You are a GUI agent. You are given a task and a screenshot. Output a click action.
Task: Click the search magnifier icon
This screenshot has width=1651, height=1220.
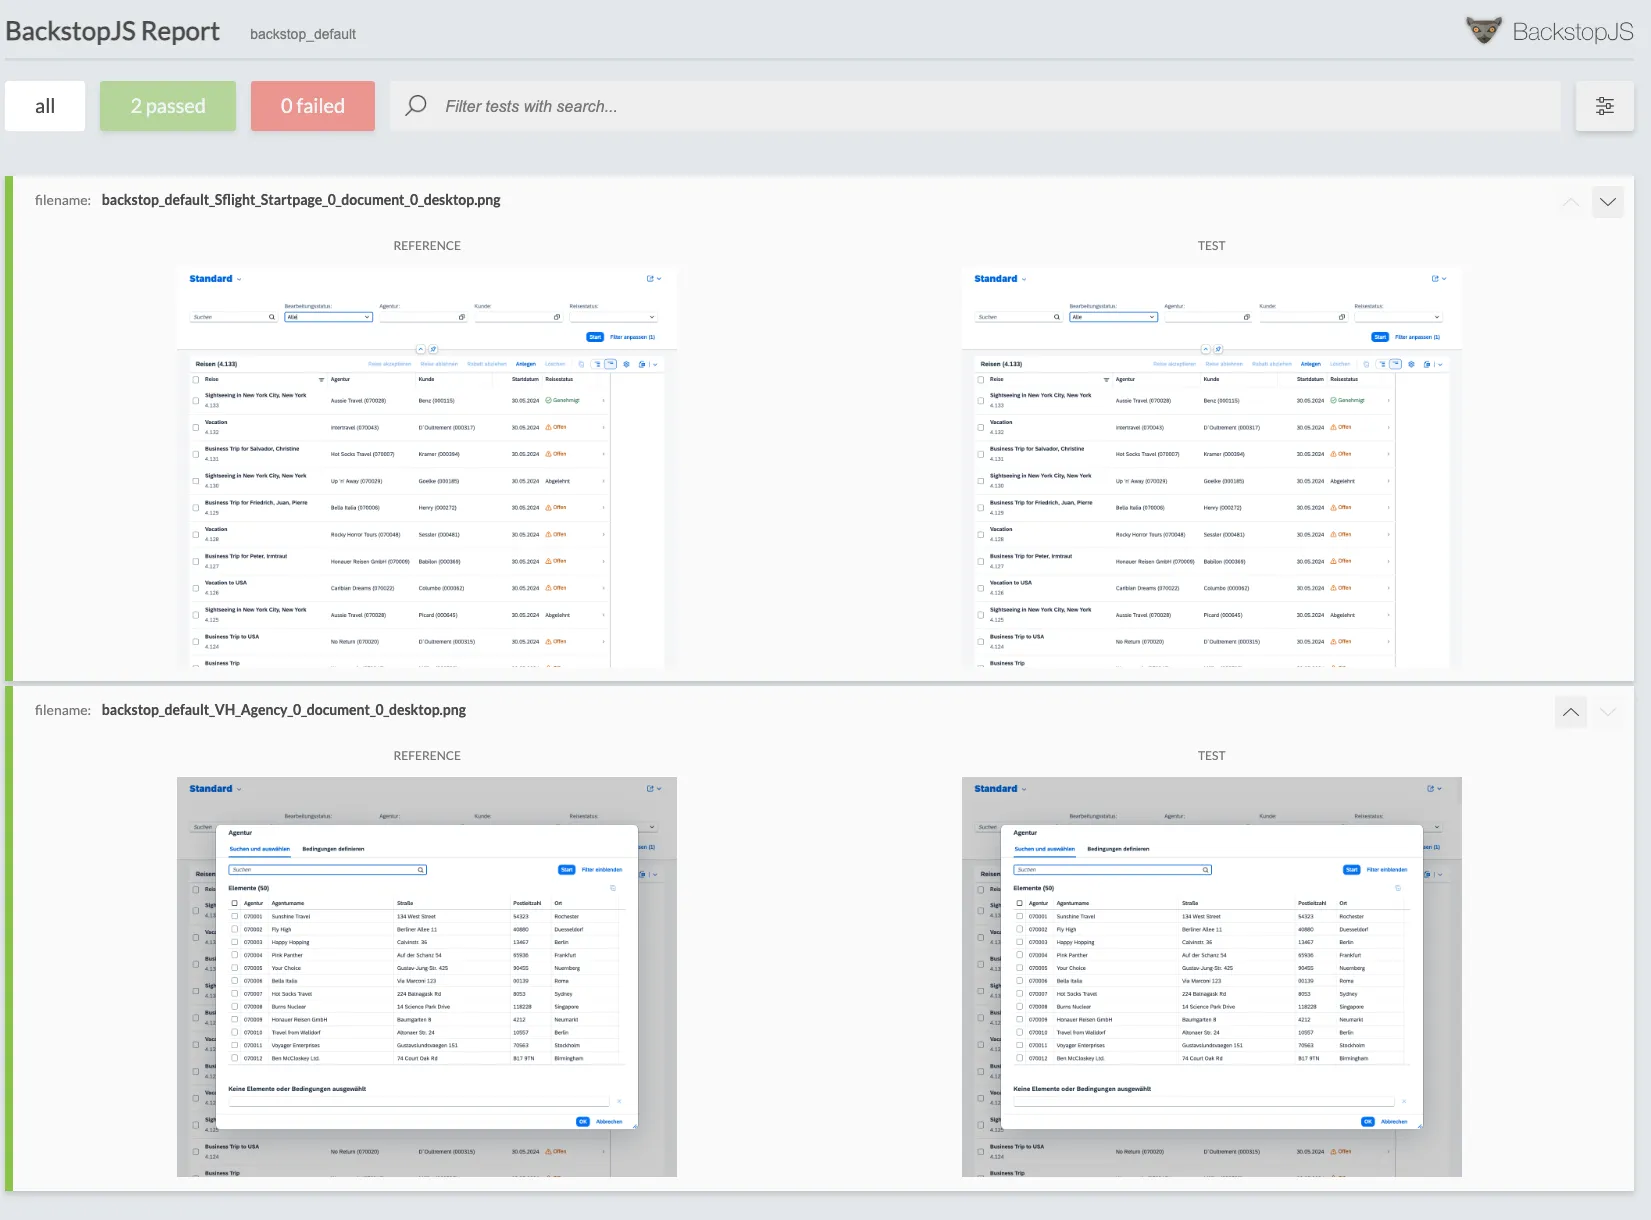416,106
